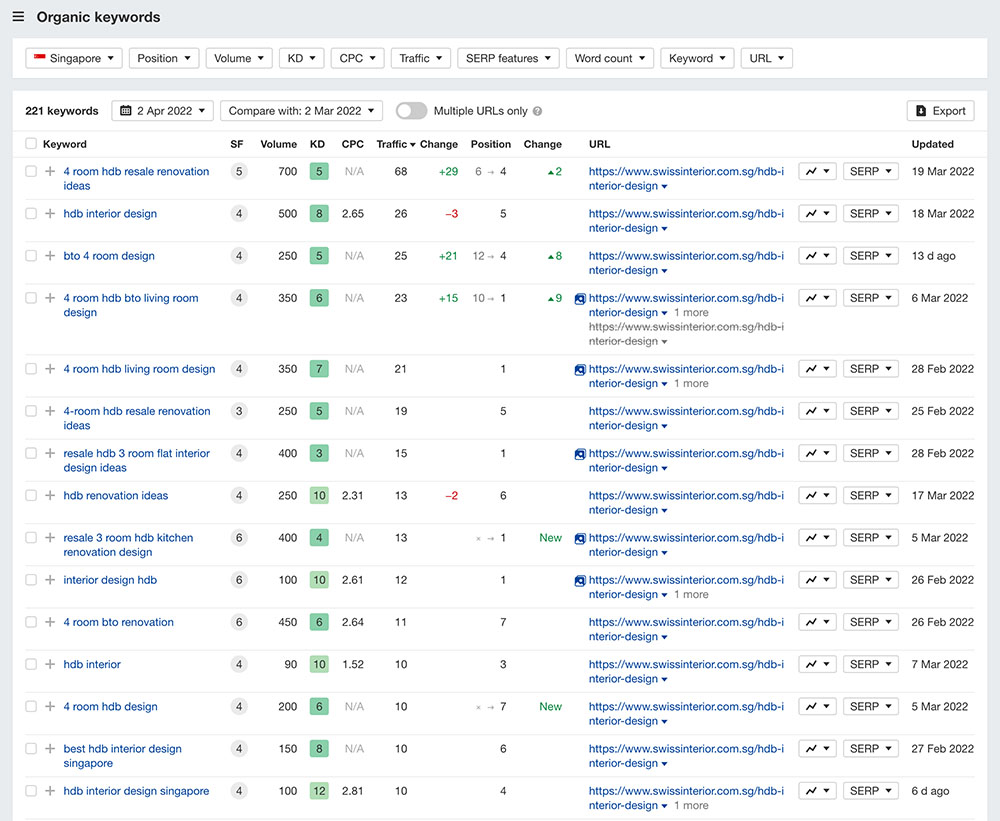The image size is (1000, 821).
Task: Open chart button for 'interior design hdb' row
Action: [x=817, y=580]
